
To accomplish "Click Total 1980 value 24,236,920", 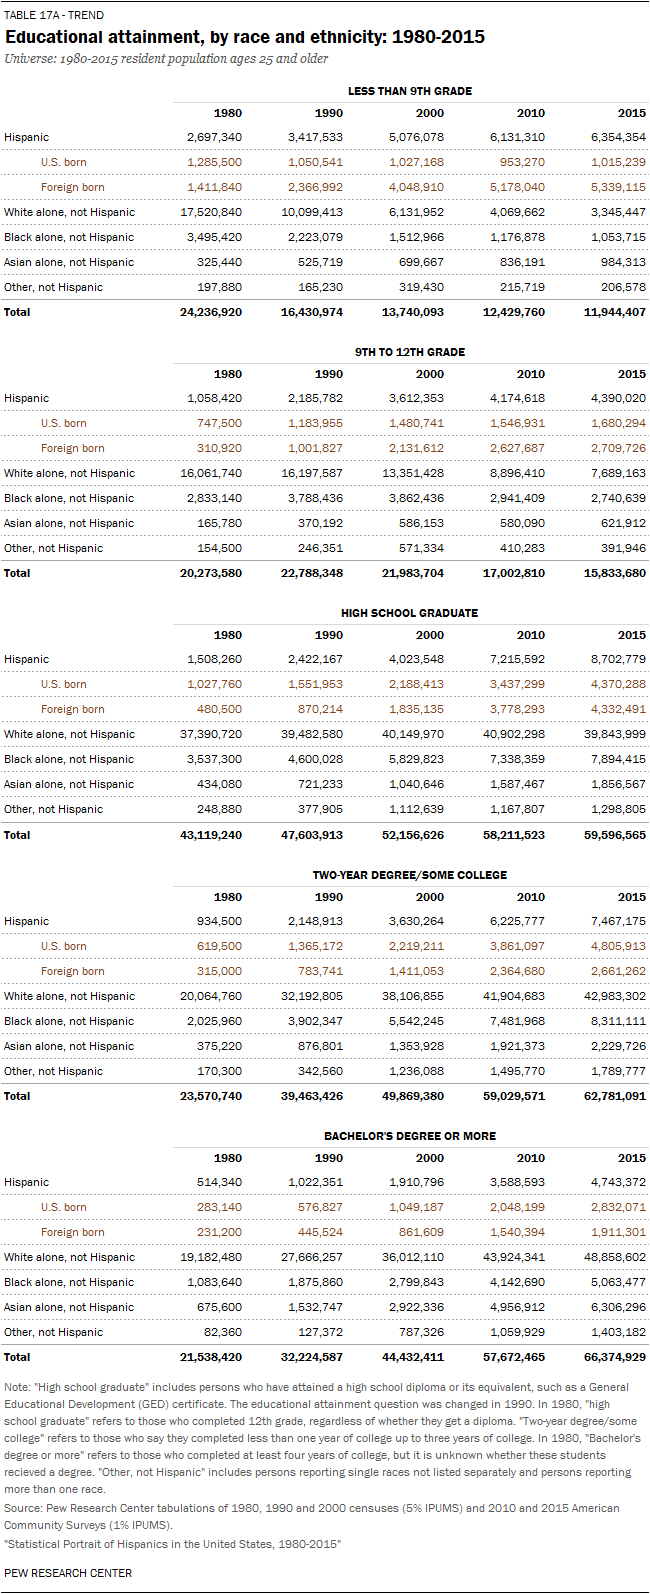I will 210,312.
